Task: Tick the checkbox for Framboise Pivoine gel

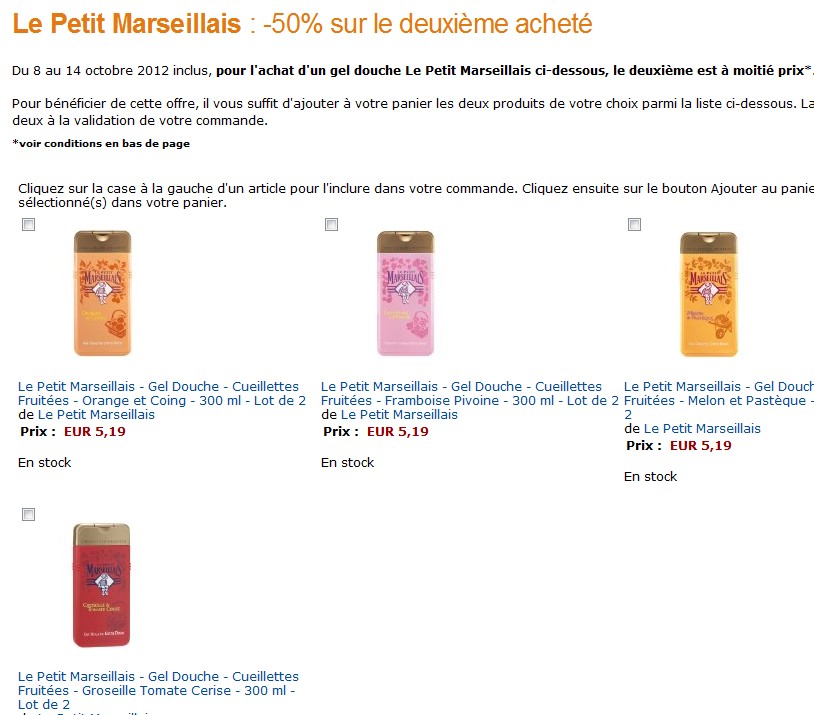Action: coord(331,224)
